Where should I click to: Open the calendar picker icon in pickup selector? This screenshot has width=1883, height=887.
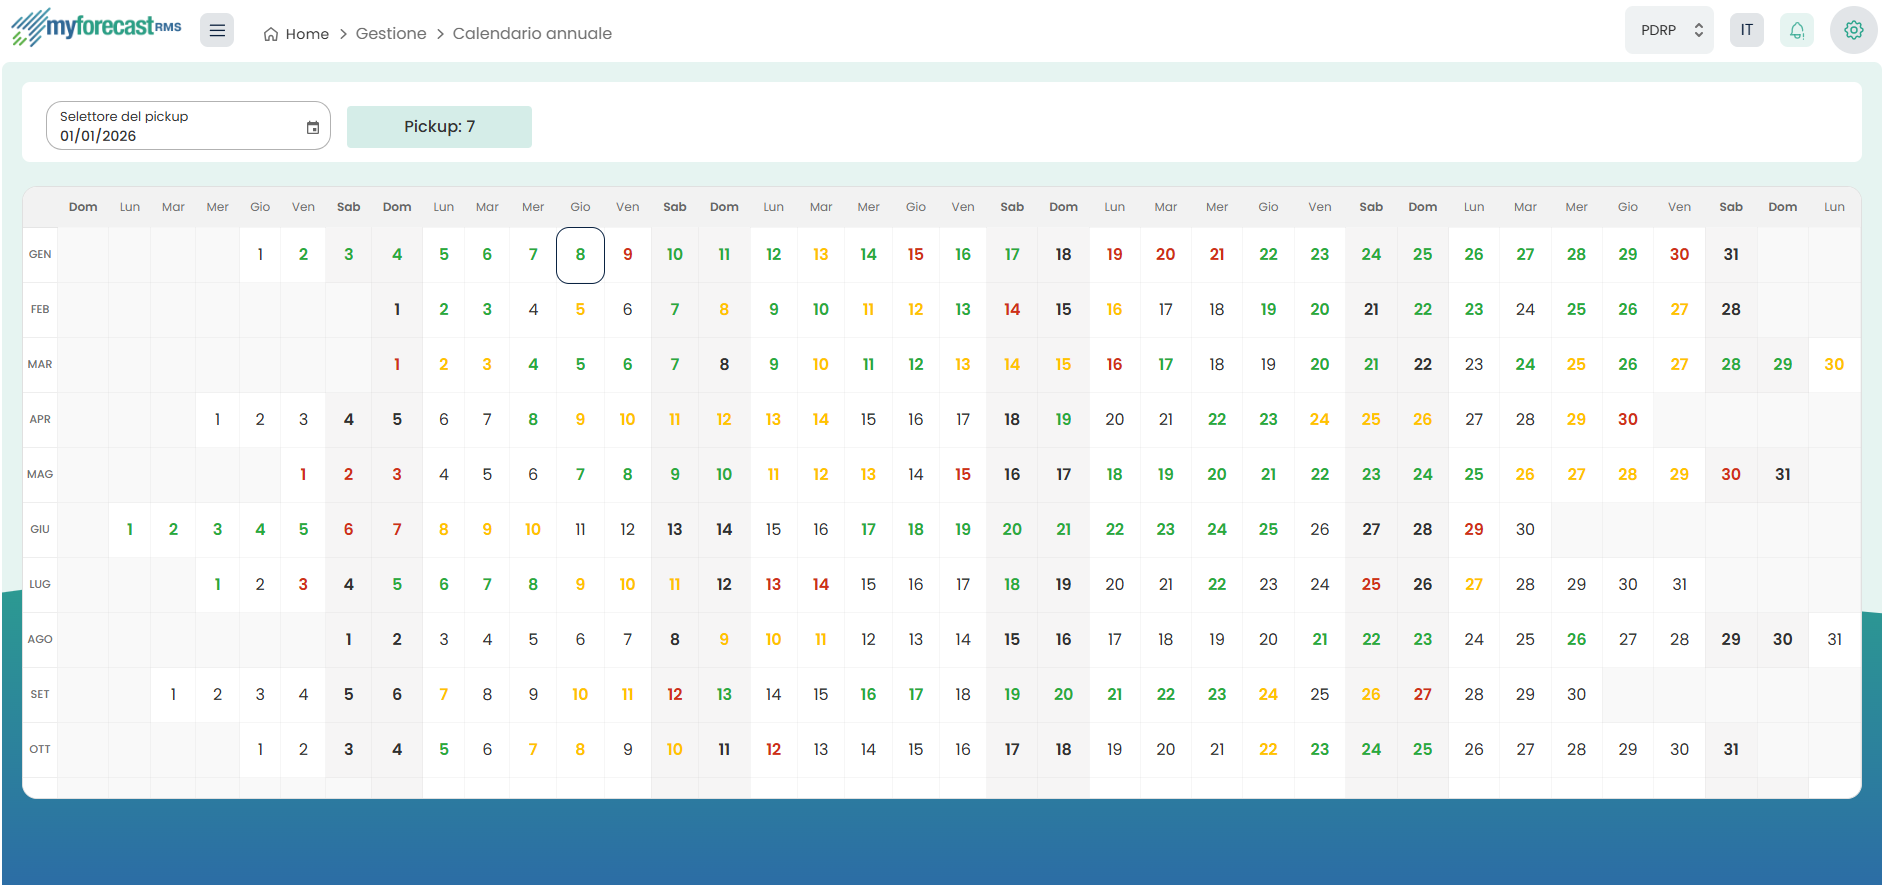(313, 127)
